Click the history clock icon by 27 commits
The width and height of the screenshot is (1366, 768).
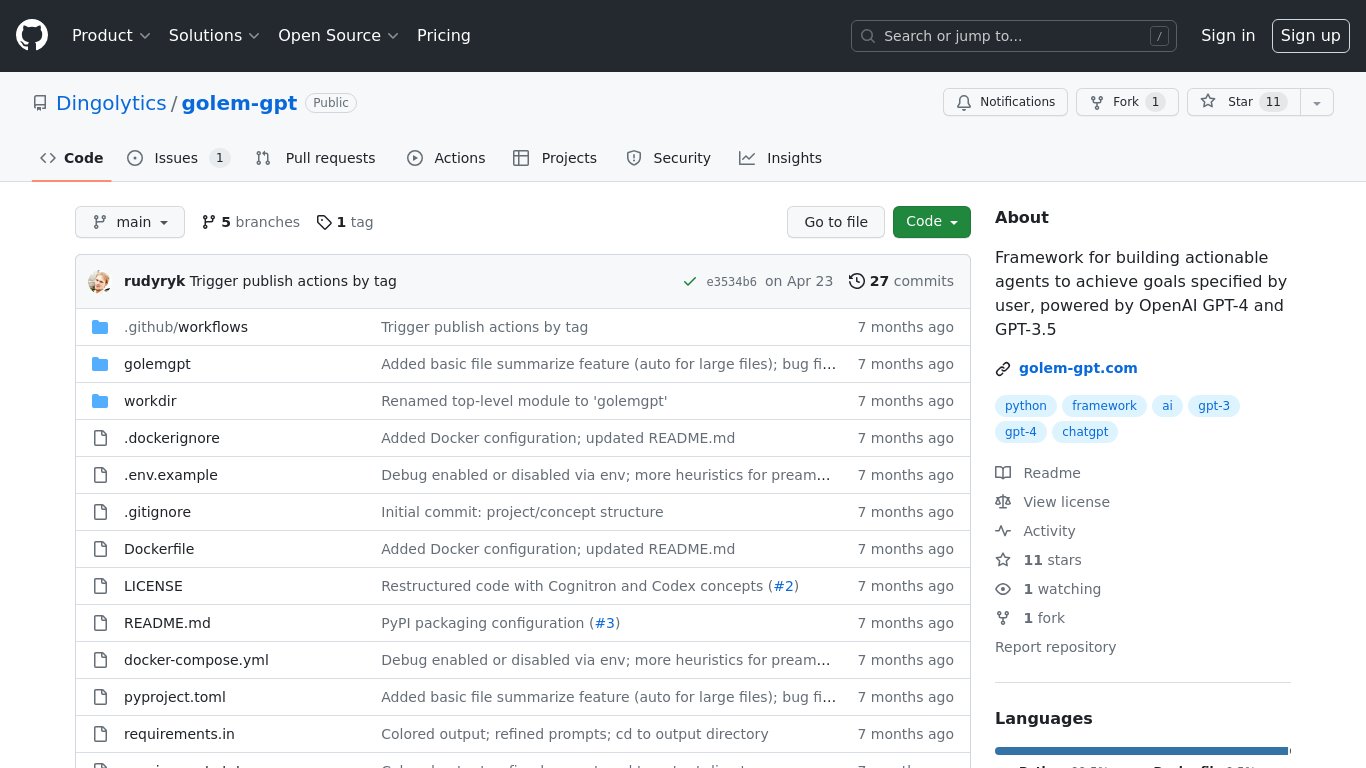tap(857, 281)
